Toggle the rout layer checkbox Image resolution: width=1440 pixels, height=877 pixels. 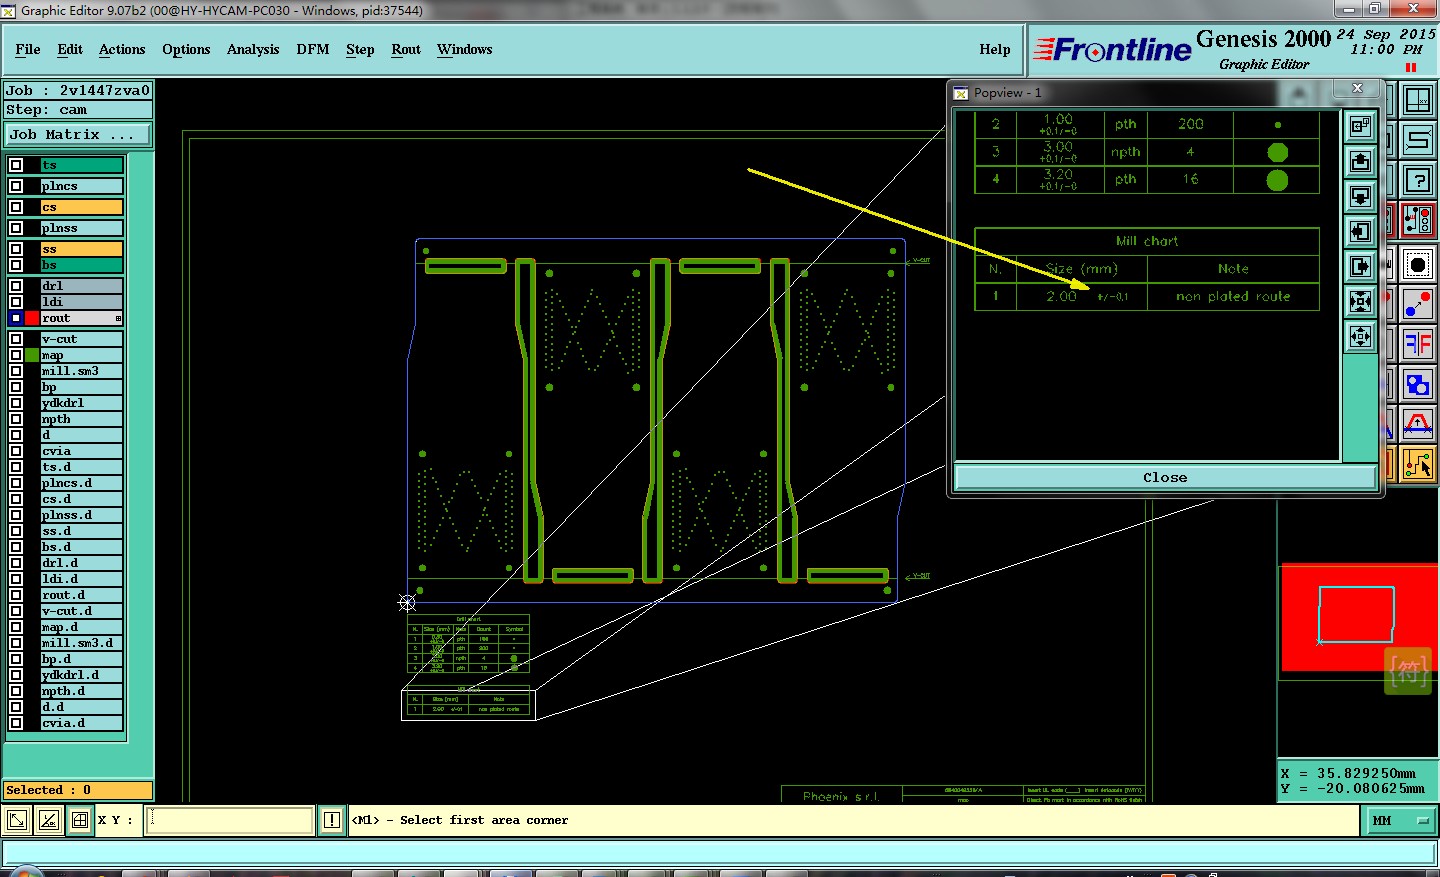(16, 318)
